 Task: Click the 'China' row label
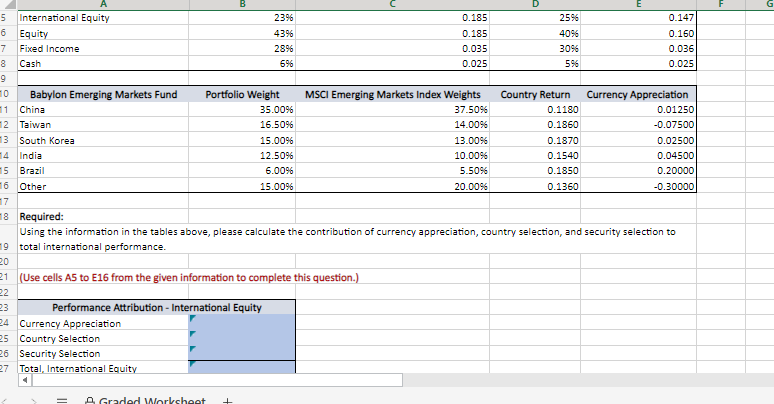(103, 109)
